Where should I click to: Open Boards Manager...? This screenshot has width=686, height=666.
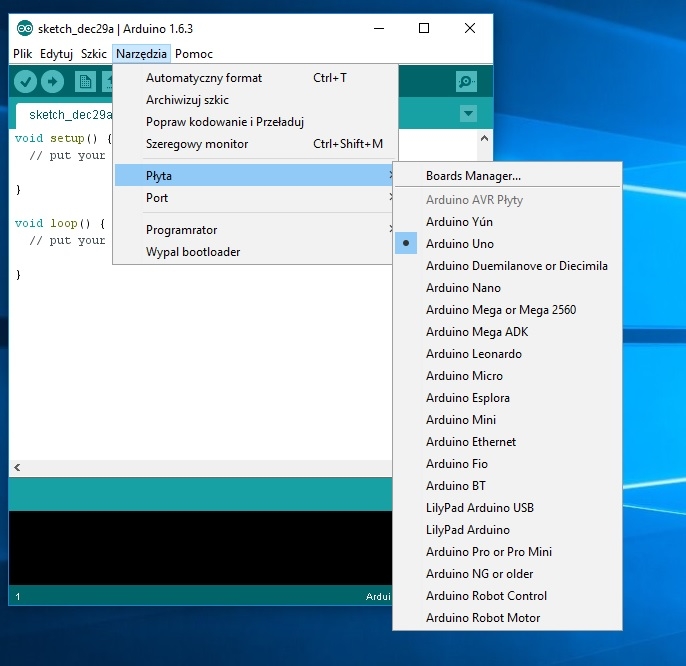point(508,175)
